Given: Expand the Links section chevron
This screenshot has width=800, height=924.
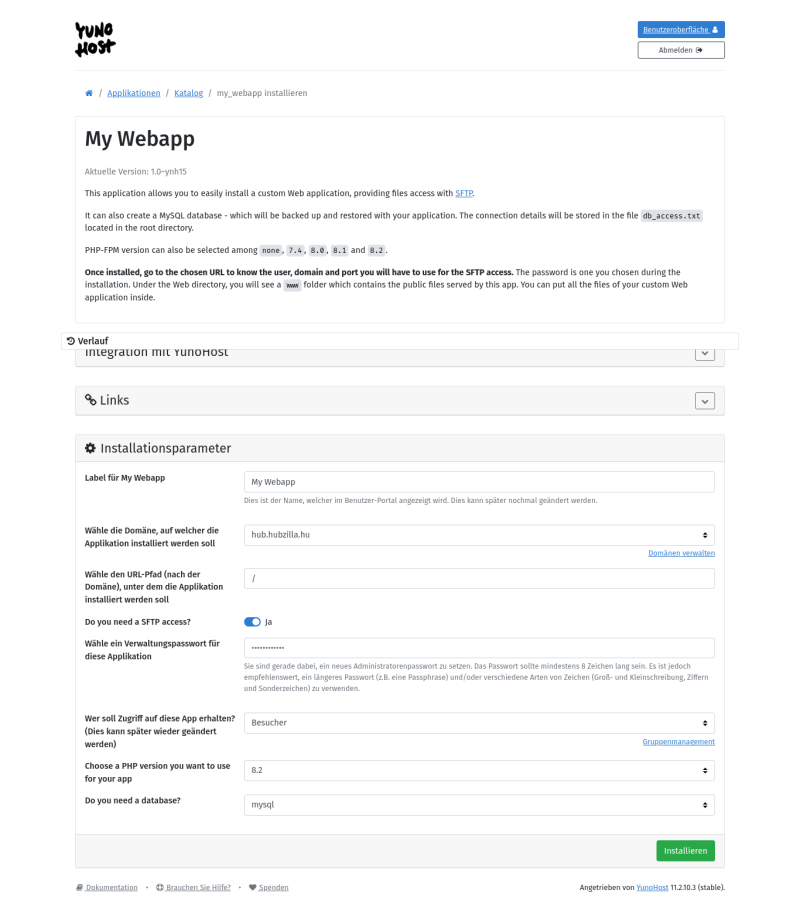Looking at the screenshot, I should 705,401.
